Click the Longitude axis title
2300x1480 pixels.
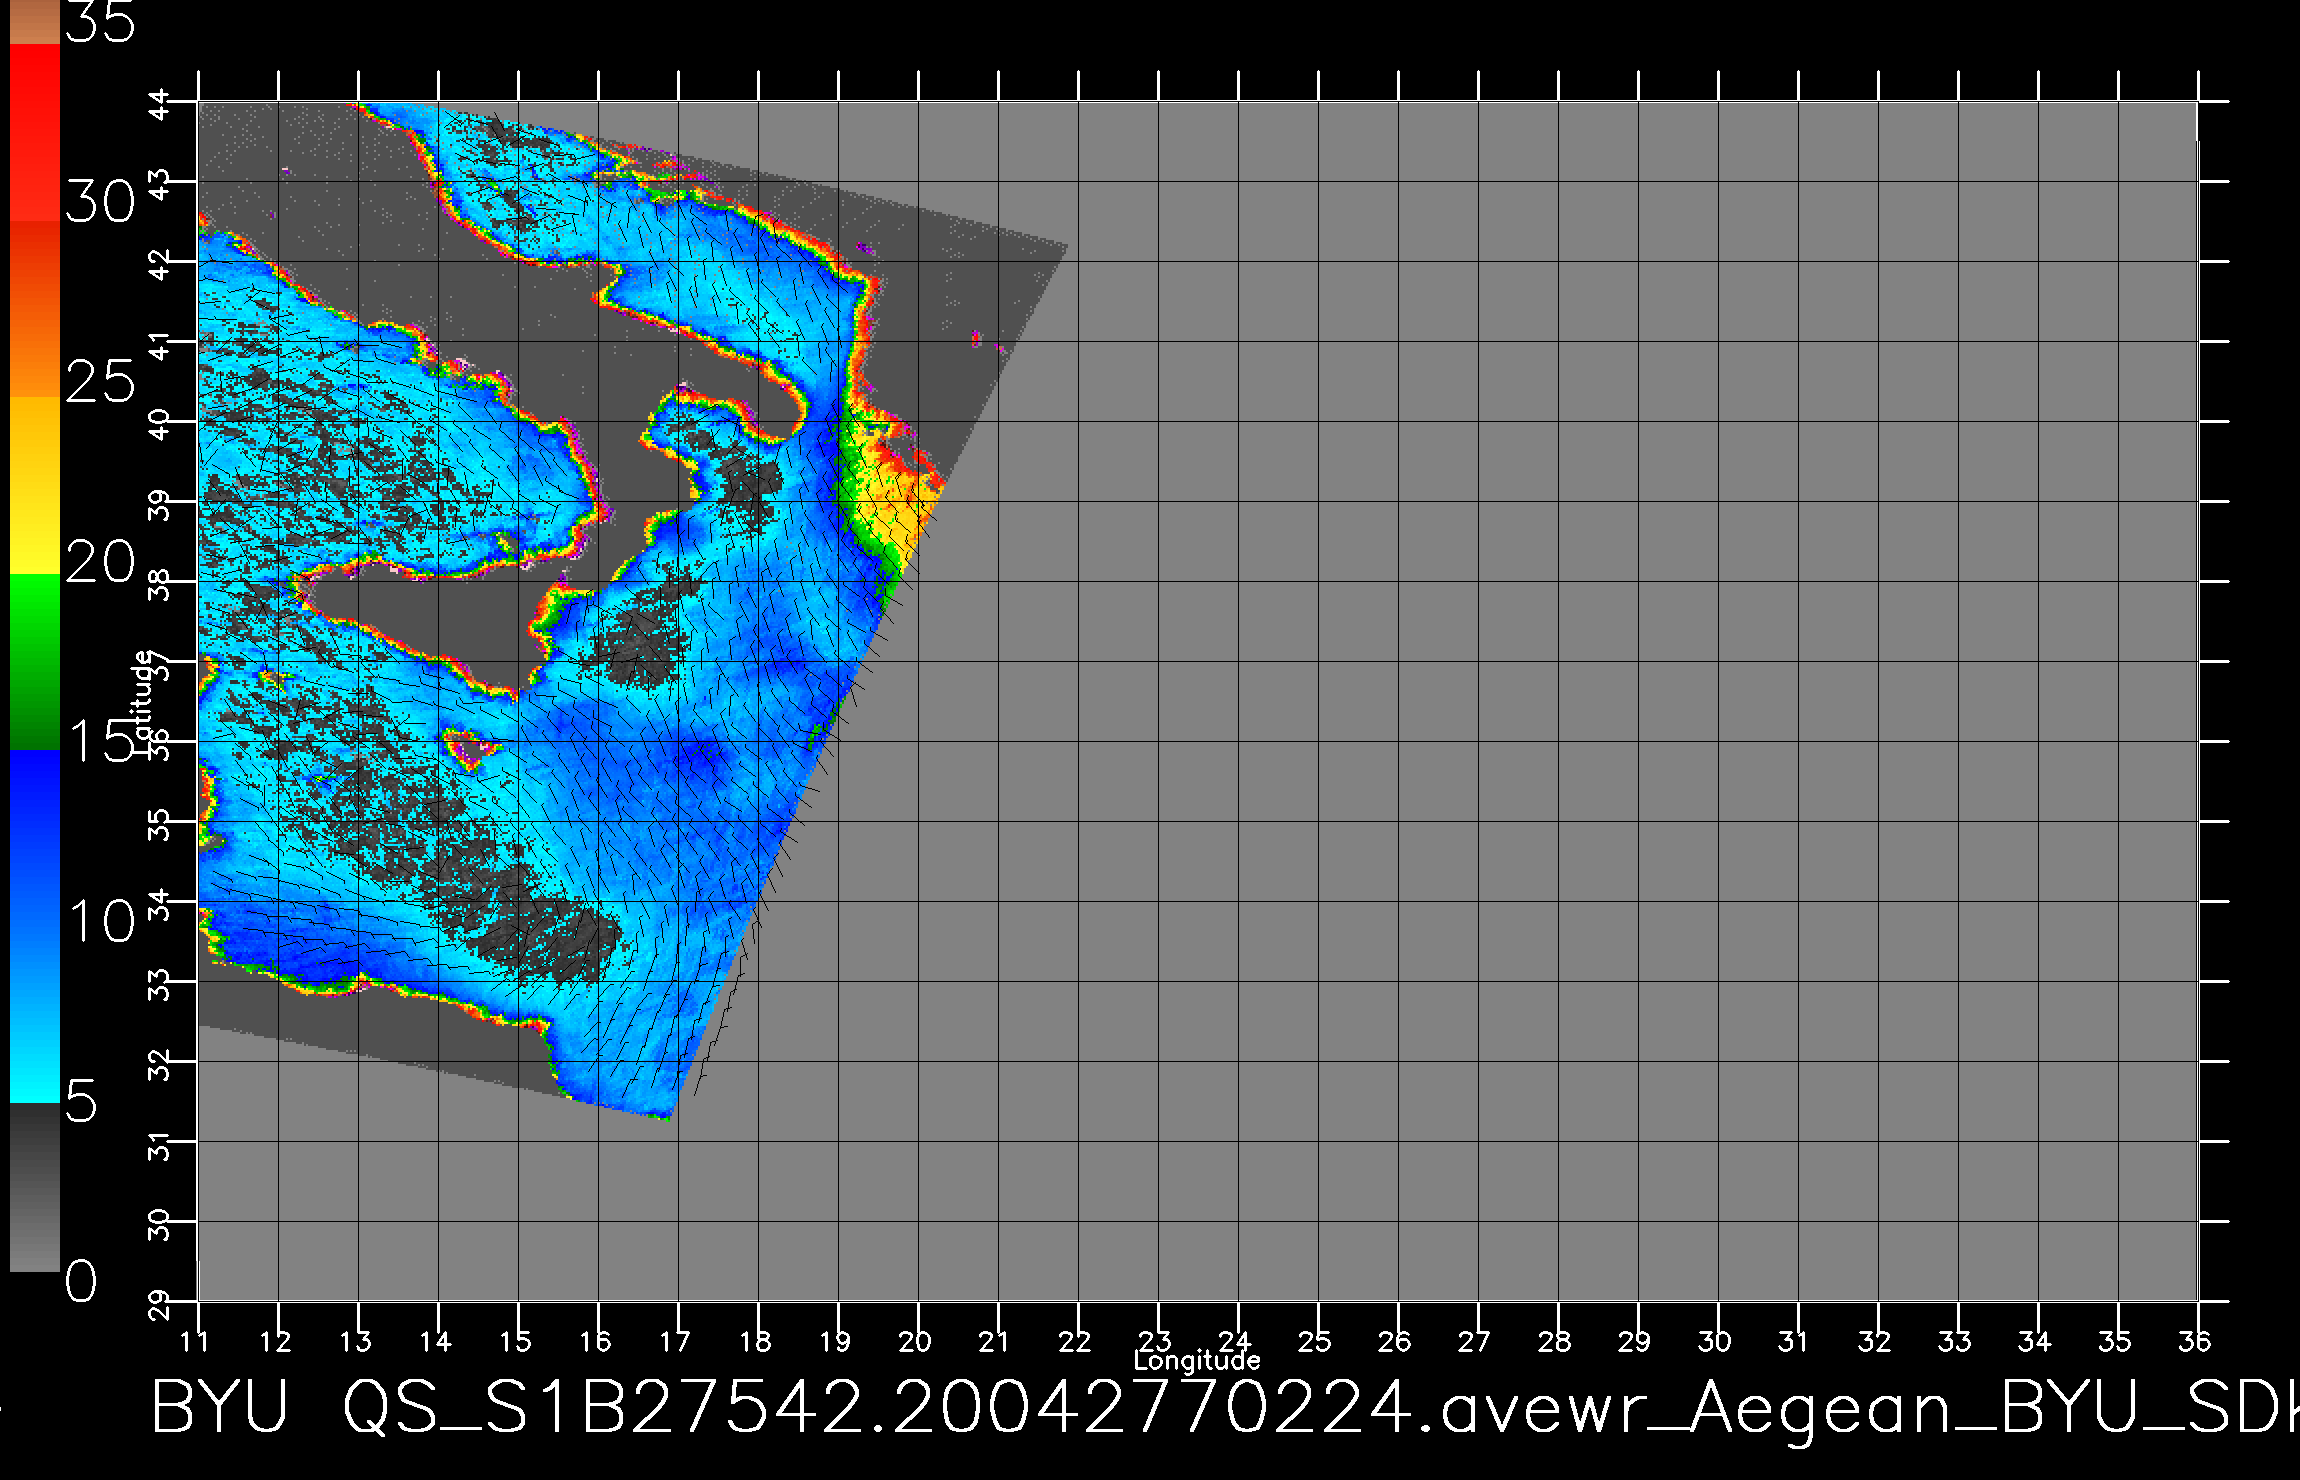point(1197,1361)
